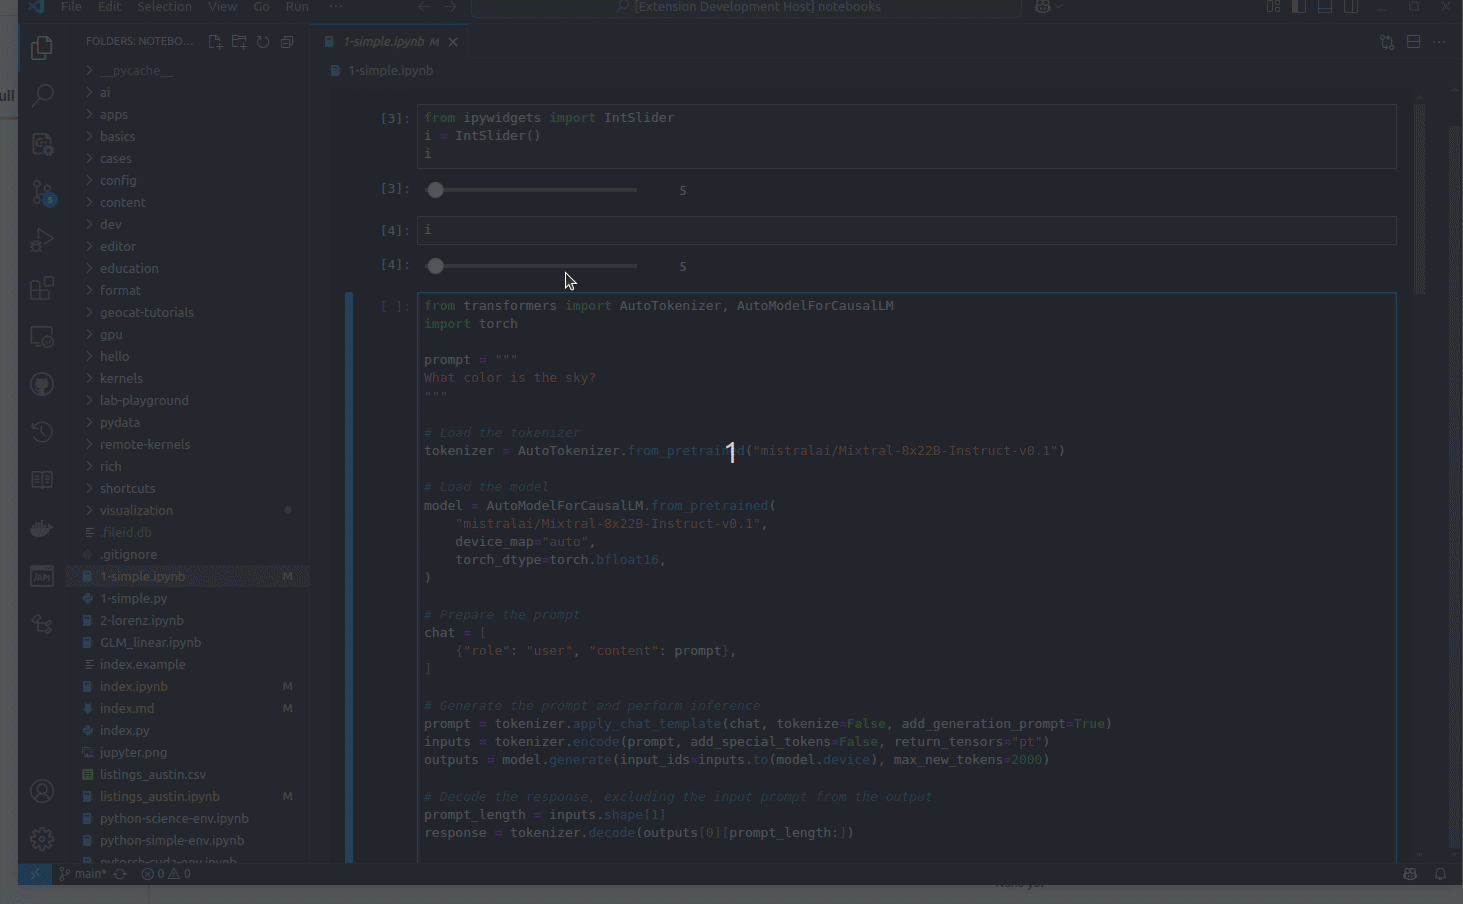The width and height of the screenshot is (1463, 904).
Task: Open the API panel icon in activity bar
Action: (42, 576)
